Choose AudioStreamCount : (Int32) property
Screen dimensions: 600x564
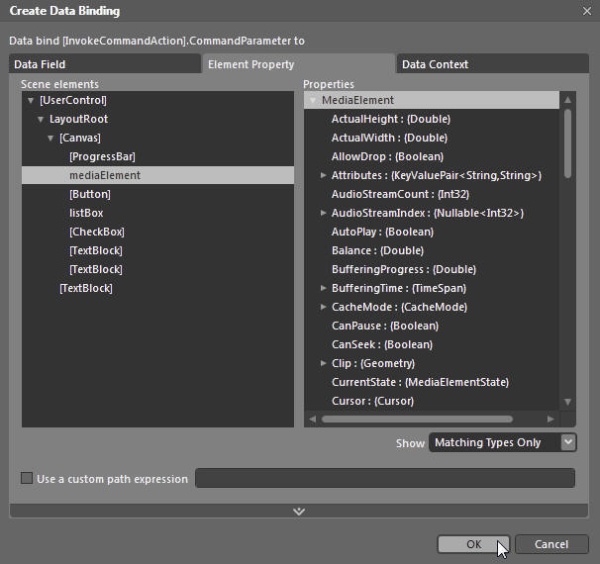(x=400, y=194)
